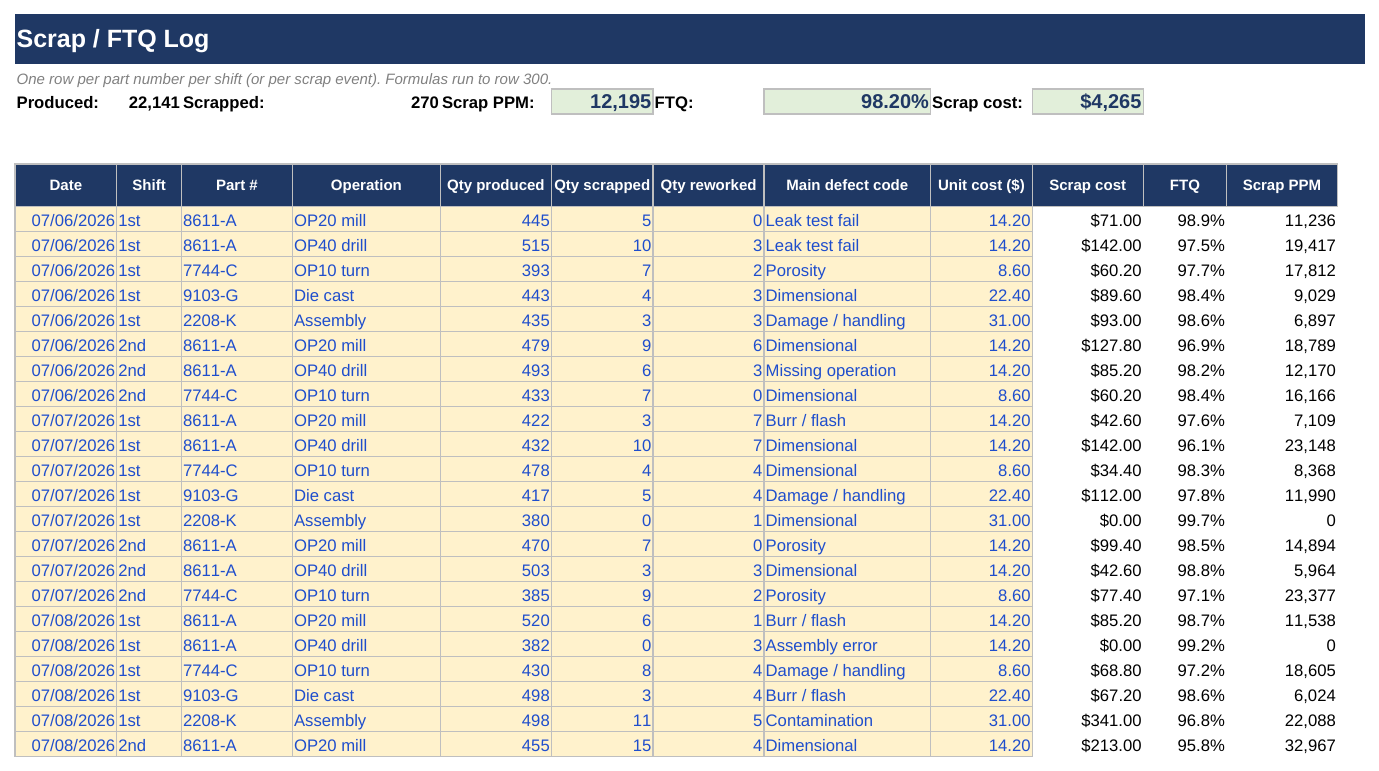Click the 16,166 Scrap PPM value
This screenshot has height=771, width=1379.
click(x=1282, y=395)
